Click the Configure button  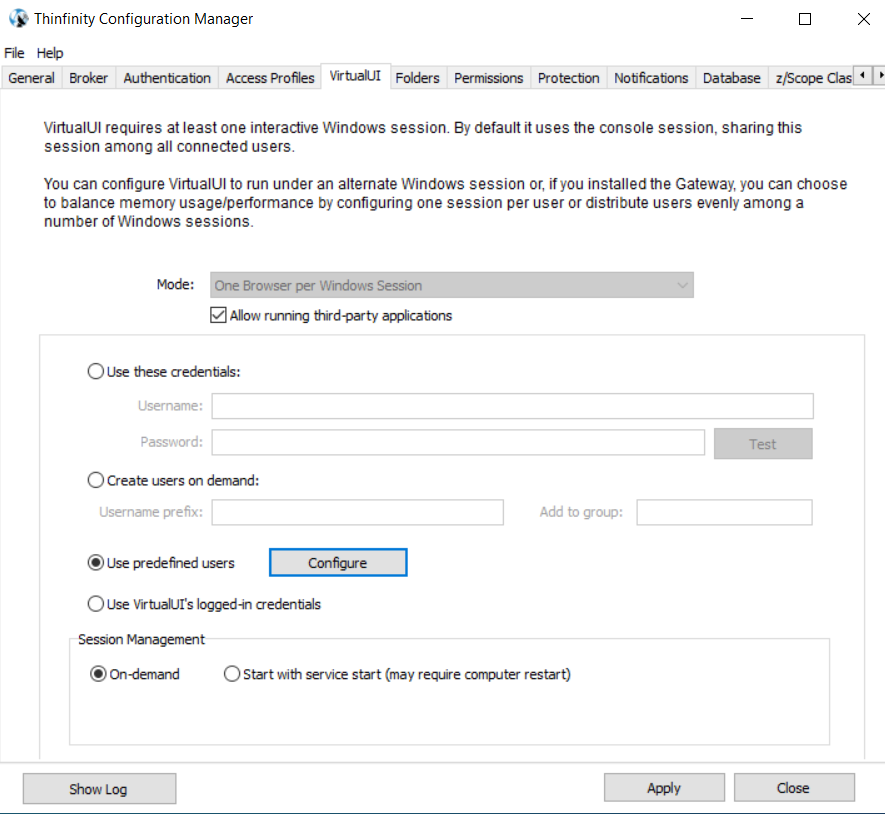click(x=338, y=563)
